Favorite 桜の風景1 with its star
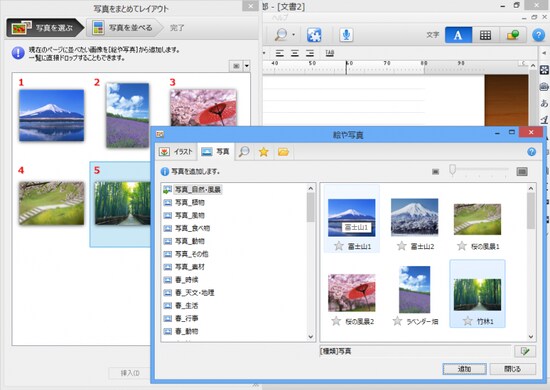Image resolution: width=550 pixels, height=390 pixels. [x=462, y=246]
